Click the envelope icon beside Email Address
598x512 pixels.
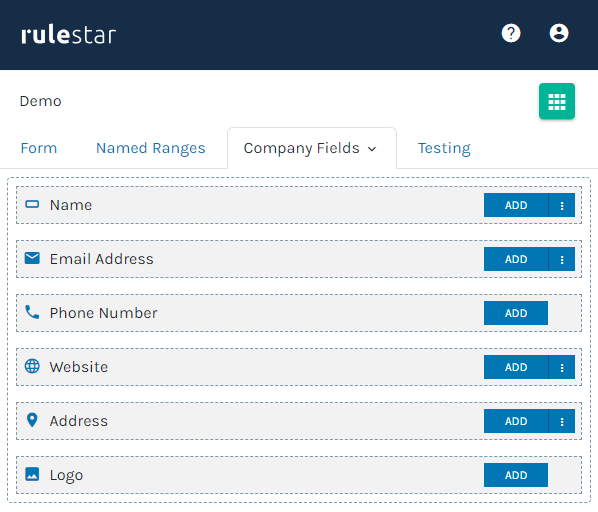(32, 258)
